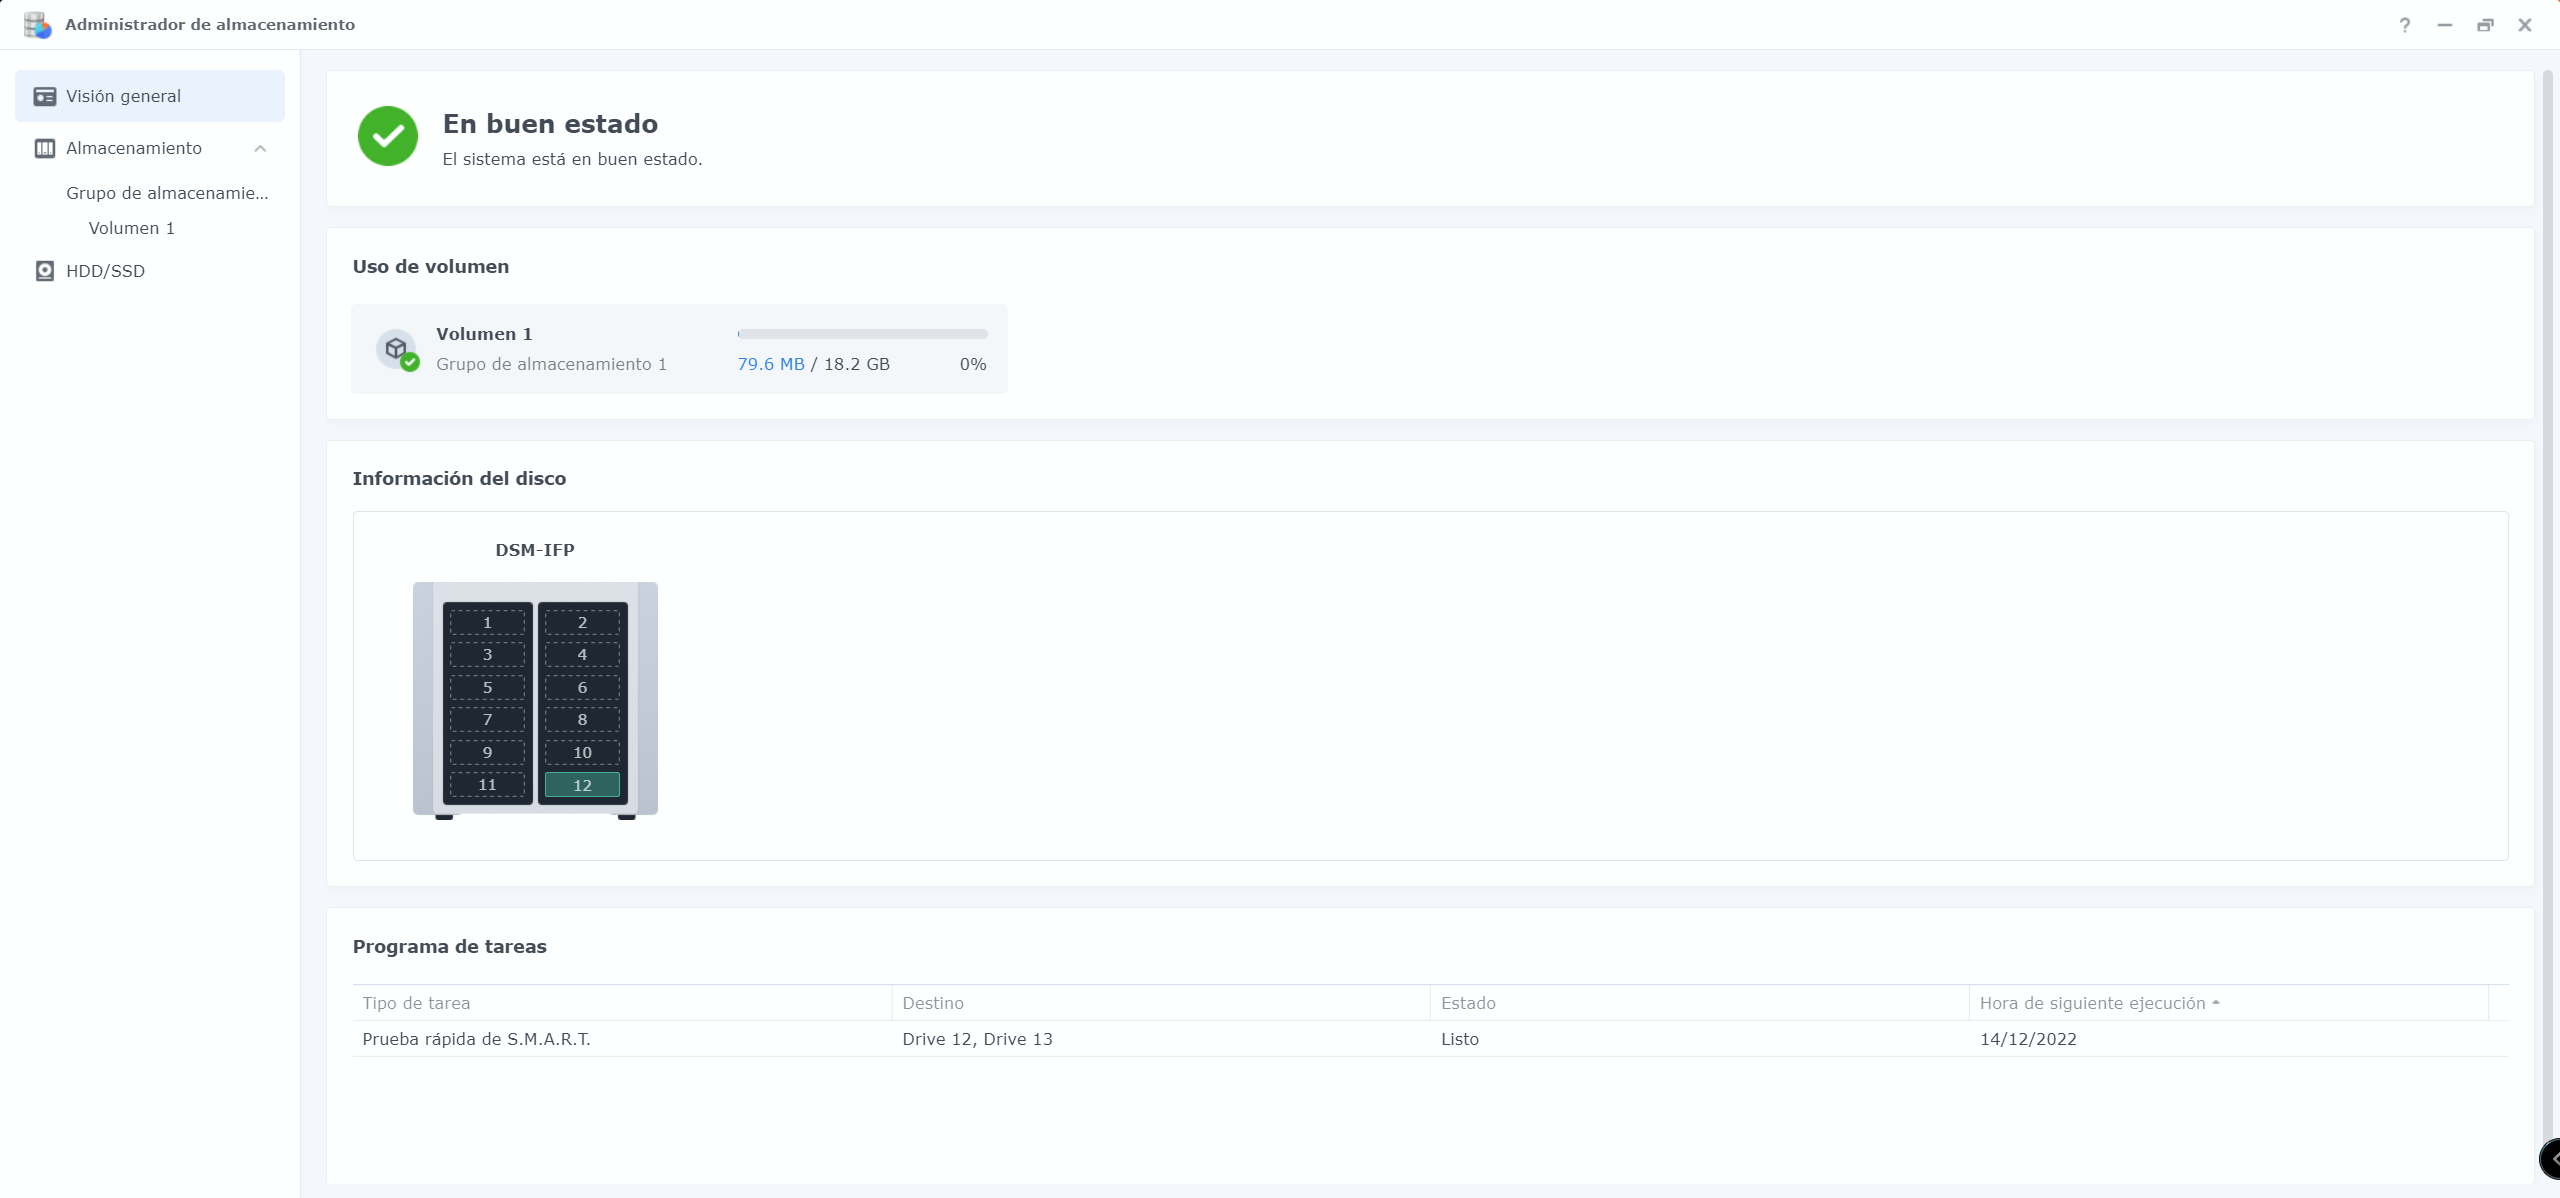Open help with the question mark icon
This screenshot has width=2560, height=1198.
[x=2404, y=25]
